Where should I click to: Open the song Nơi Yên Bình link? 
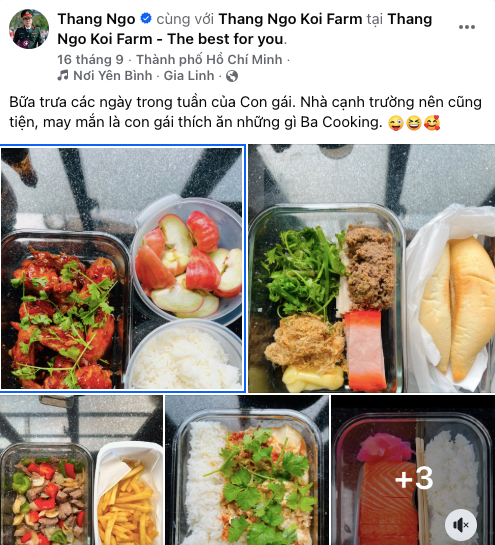coord(113,75)
